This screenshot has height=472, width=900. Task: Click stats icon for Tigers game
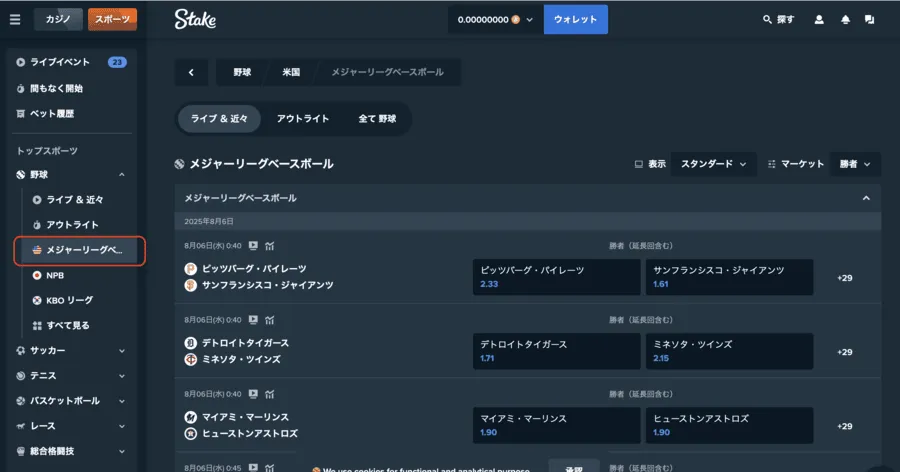(270, 320)
